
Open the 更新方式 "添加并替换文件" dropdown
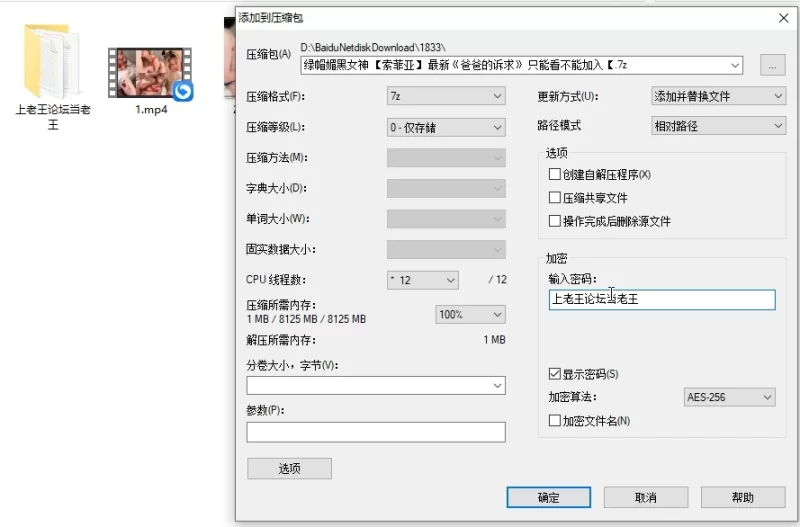[718, 96]
